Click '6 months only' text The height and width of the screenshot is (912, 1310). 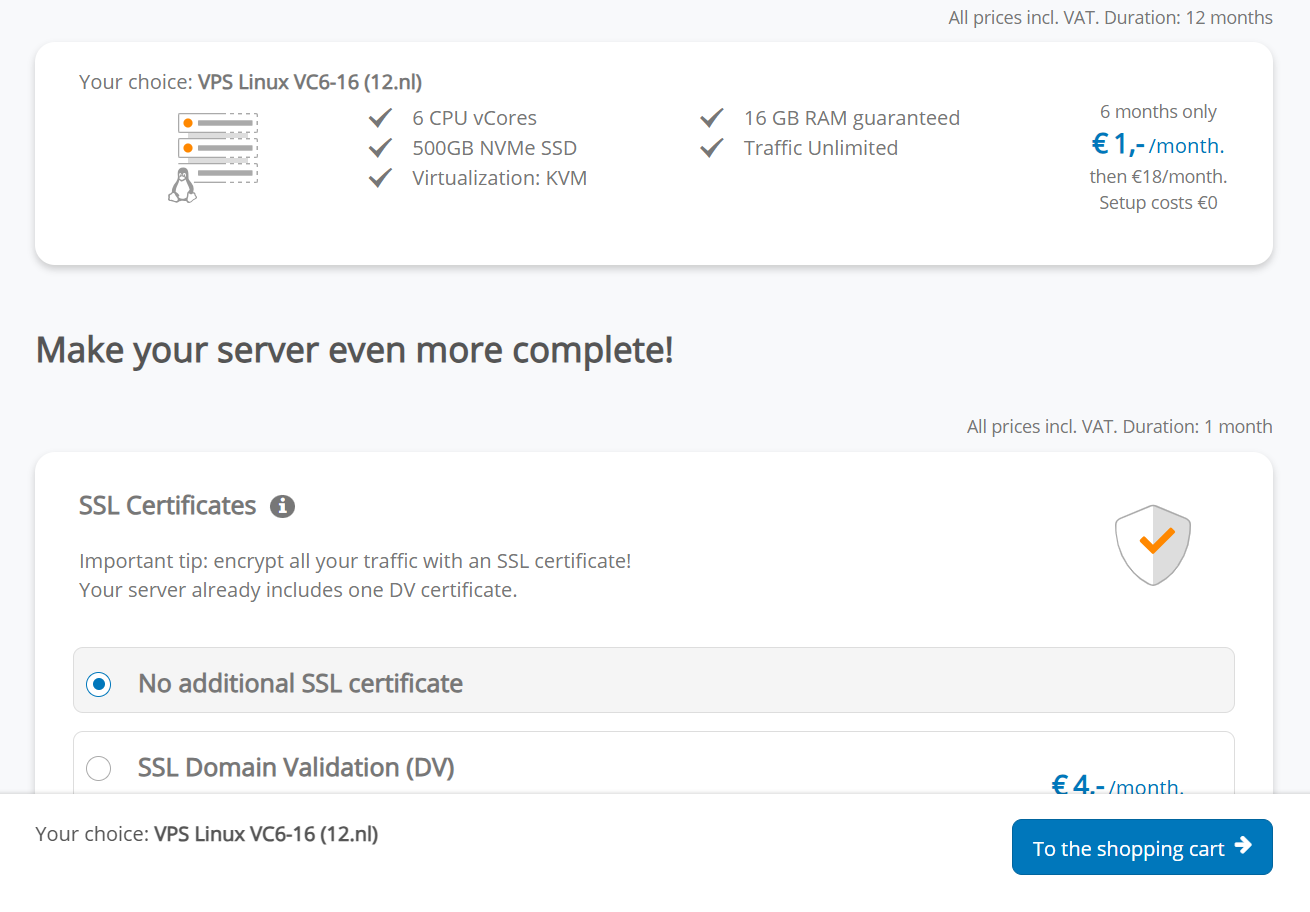tap(1158, 112)
